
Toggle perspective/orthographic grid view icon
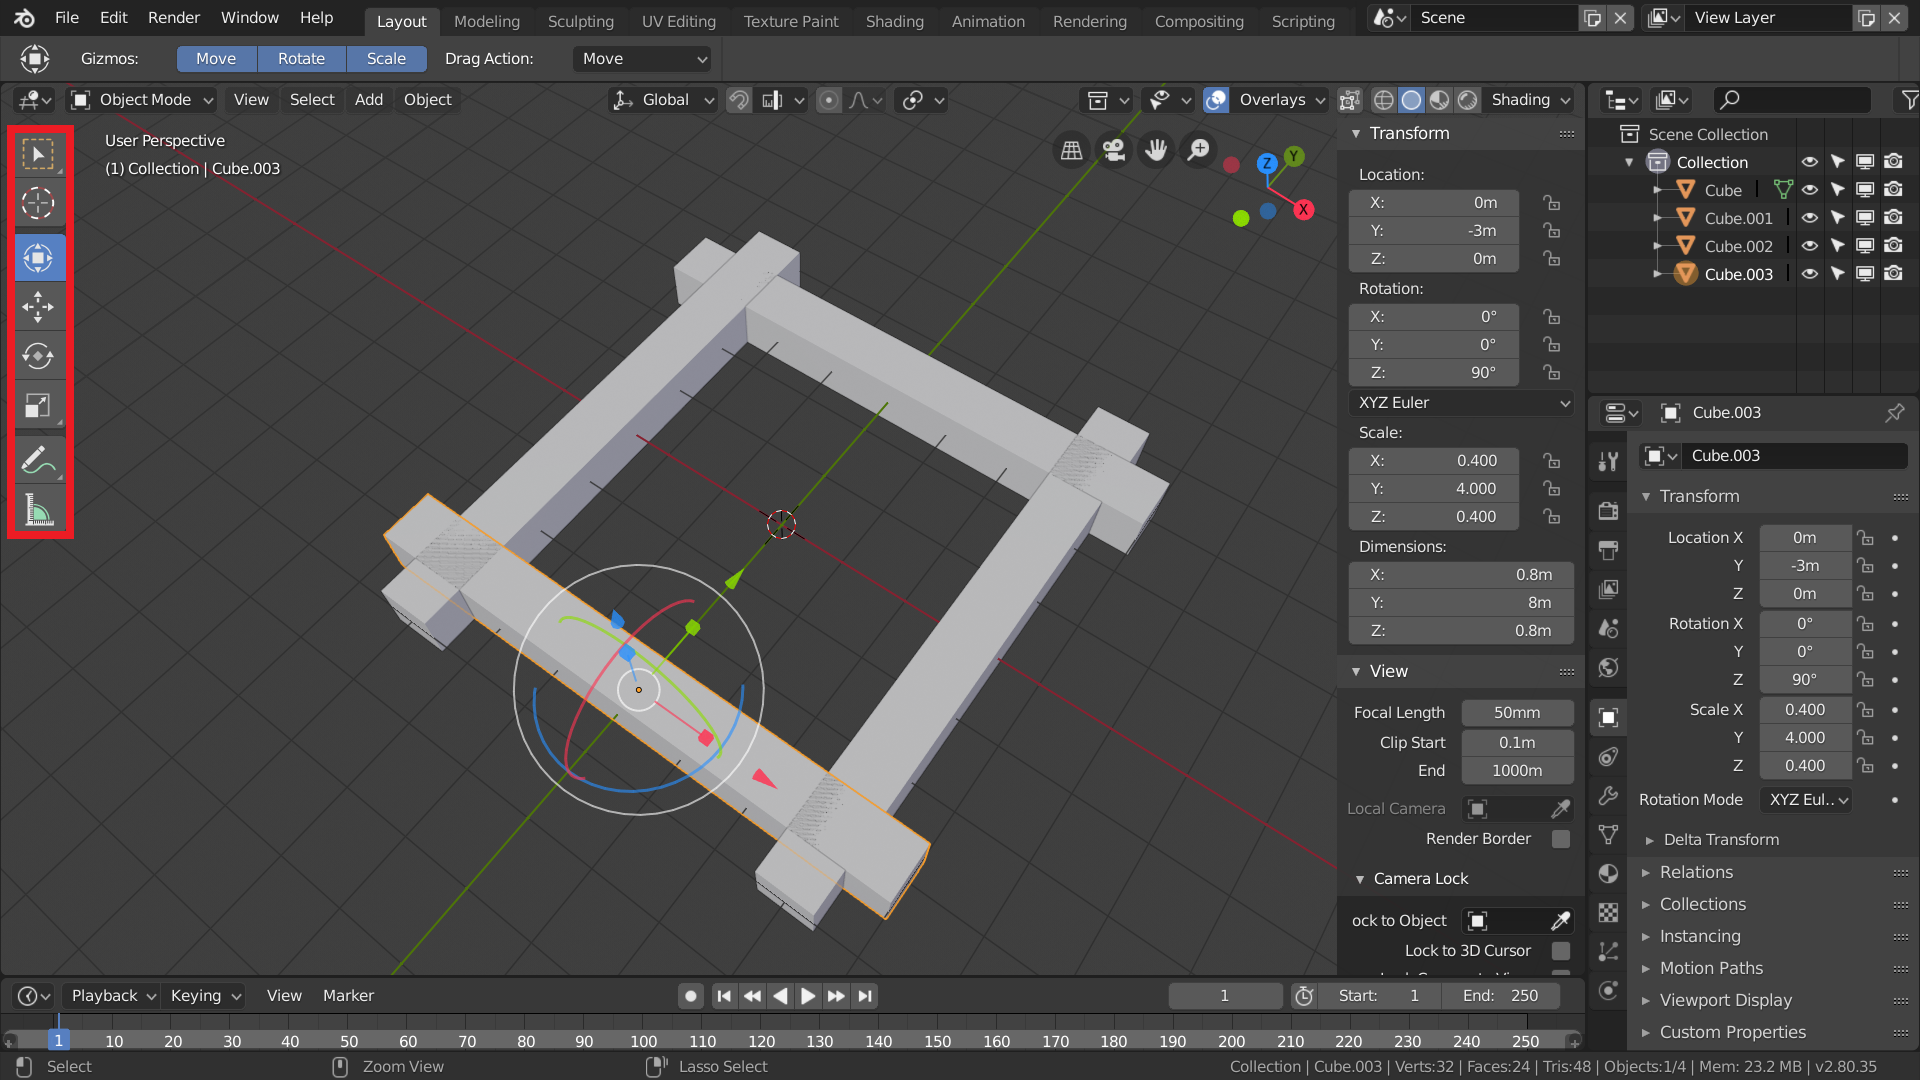point(1071,150)
